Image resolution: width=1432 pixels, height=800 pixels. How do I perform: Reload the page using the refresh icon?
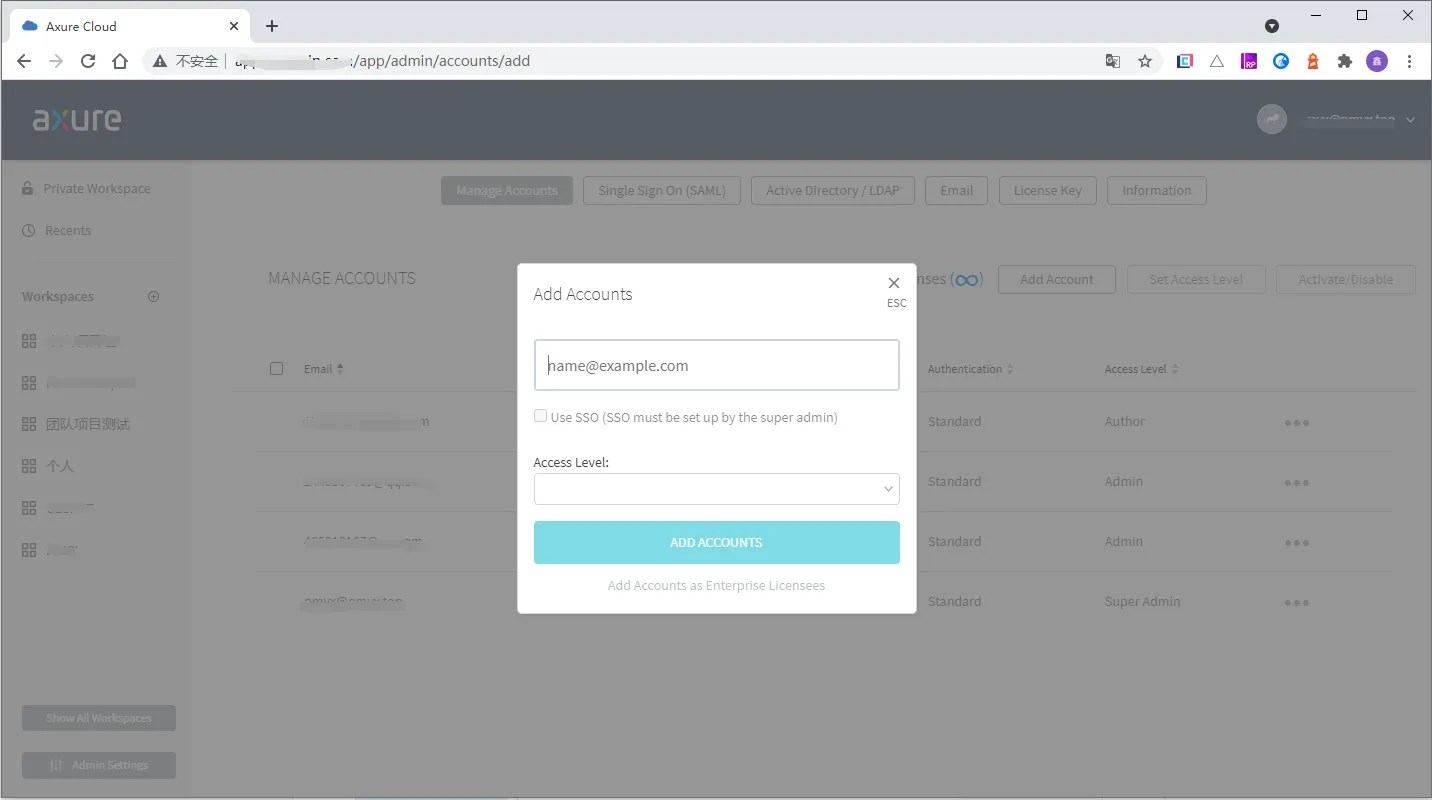(x=88, y=61)
